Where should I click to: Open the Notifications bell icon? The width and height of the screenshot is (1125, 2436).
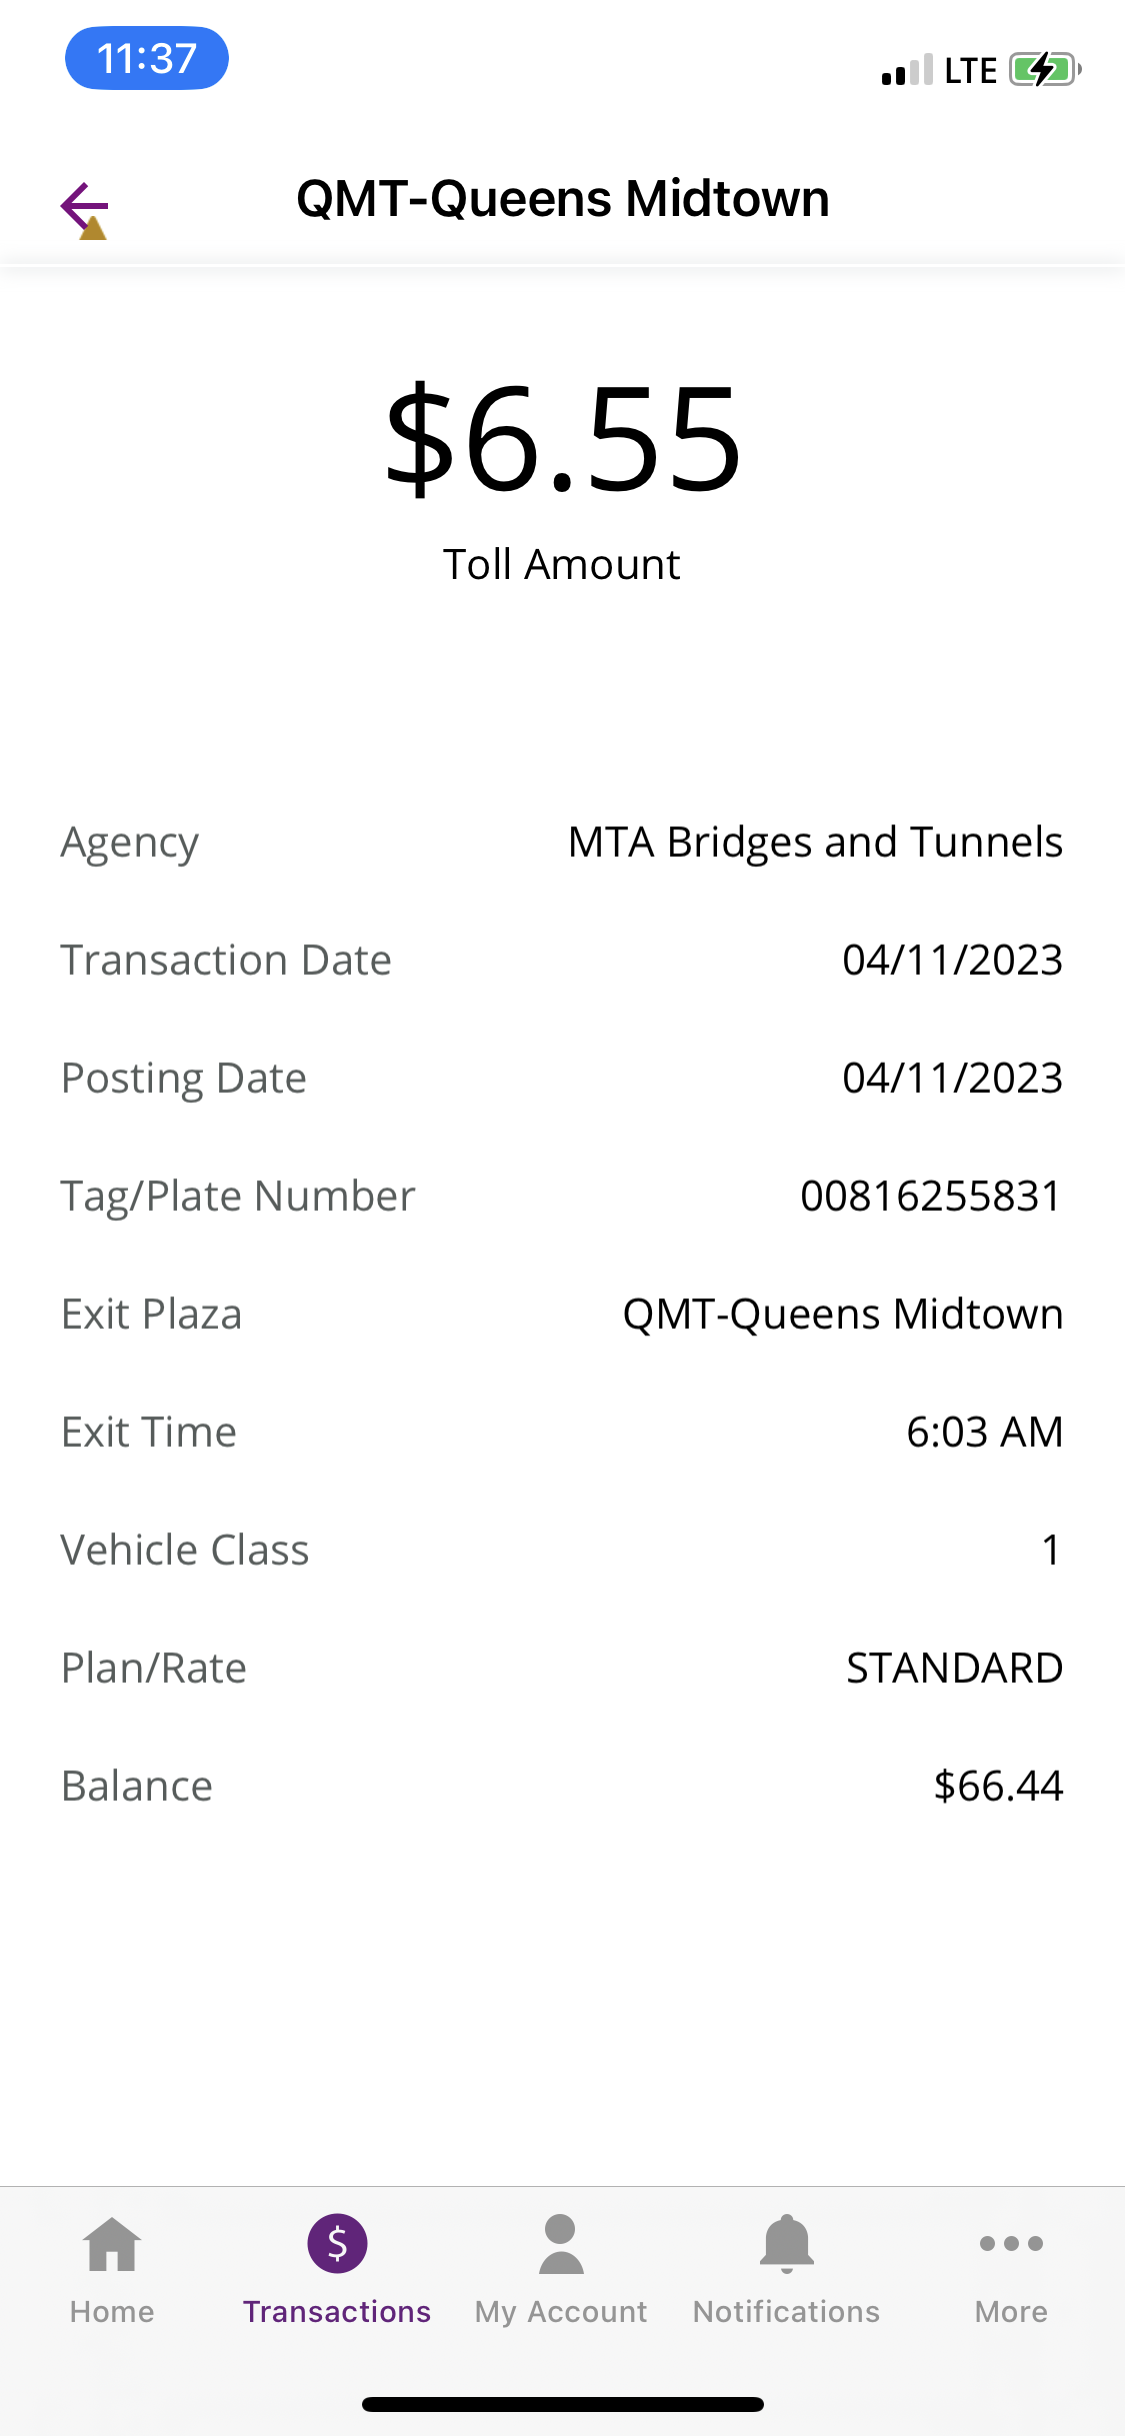click(787, 2244)
